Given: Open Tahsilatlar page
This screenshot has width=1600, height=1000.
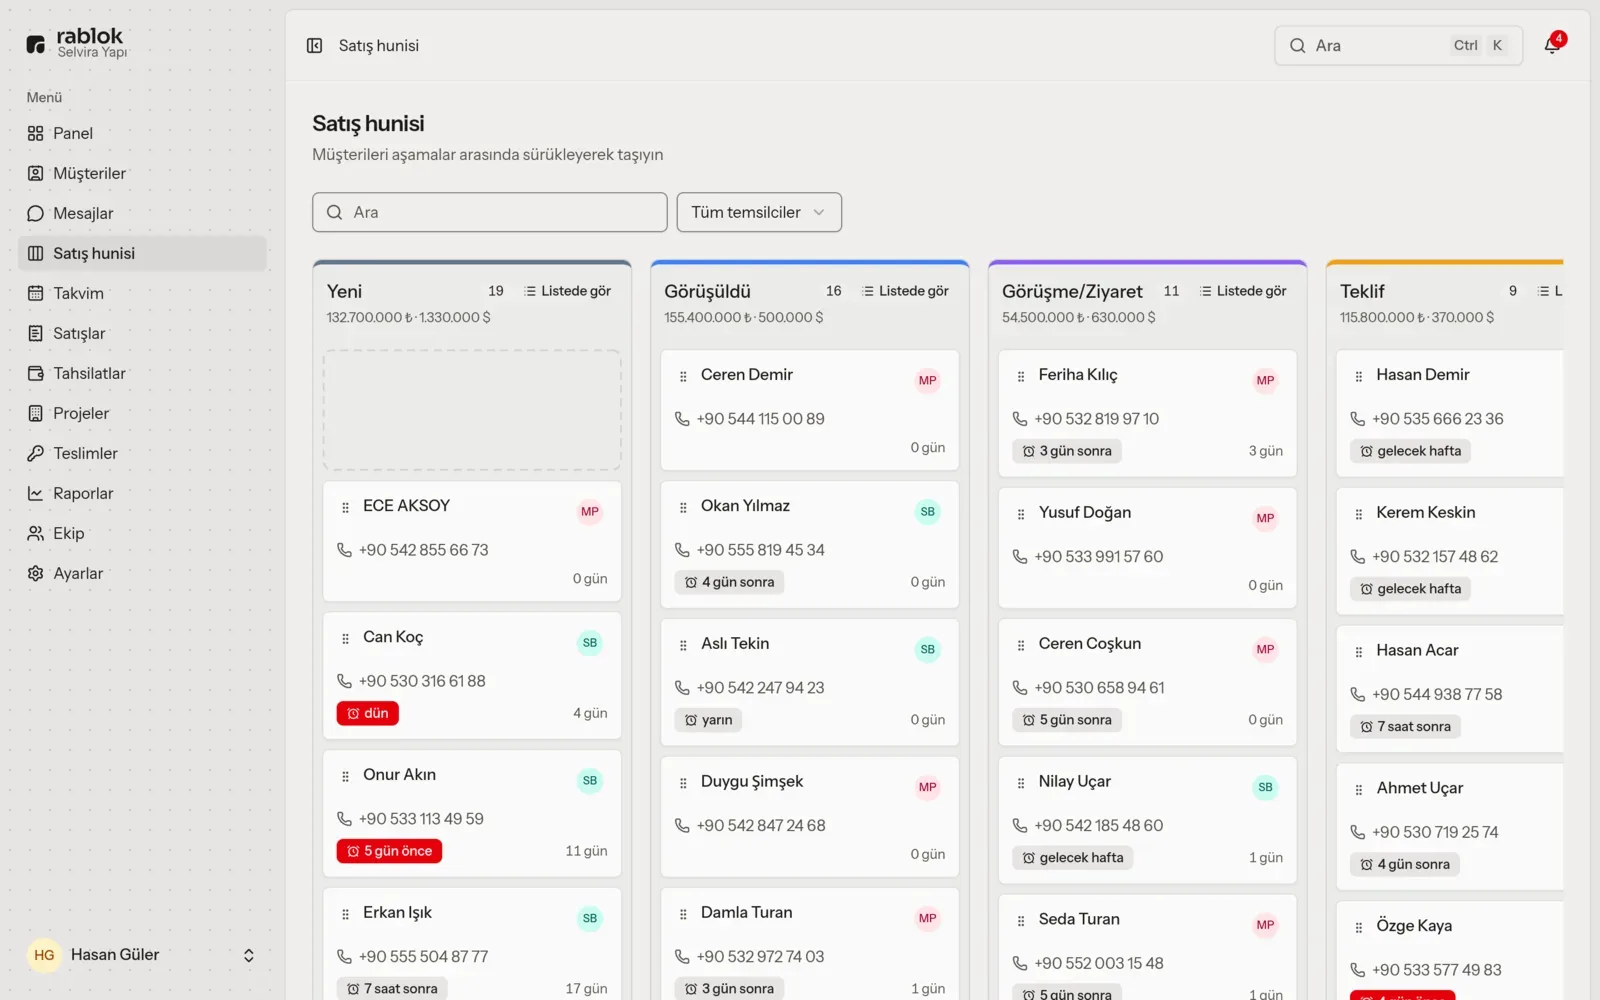Looking at the screenshot, I should (x=142, y=373).
